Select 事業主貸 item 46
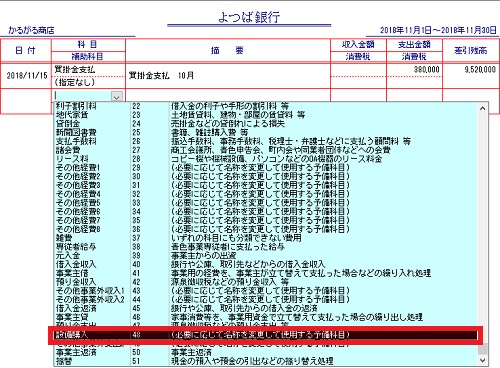500x368 pixels. 266,317
